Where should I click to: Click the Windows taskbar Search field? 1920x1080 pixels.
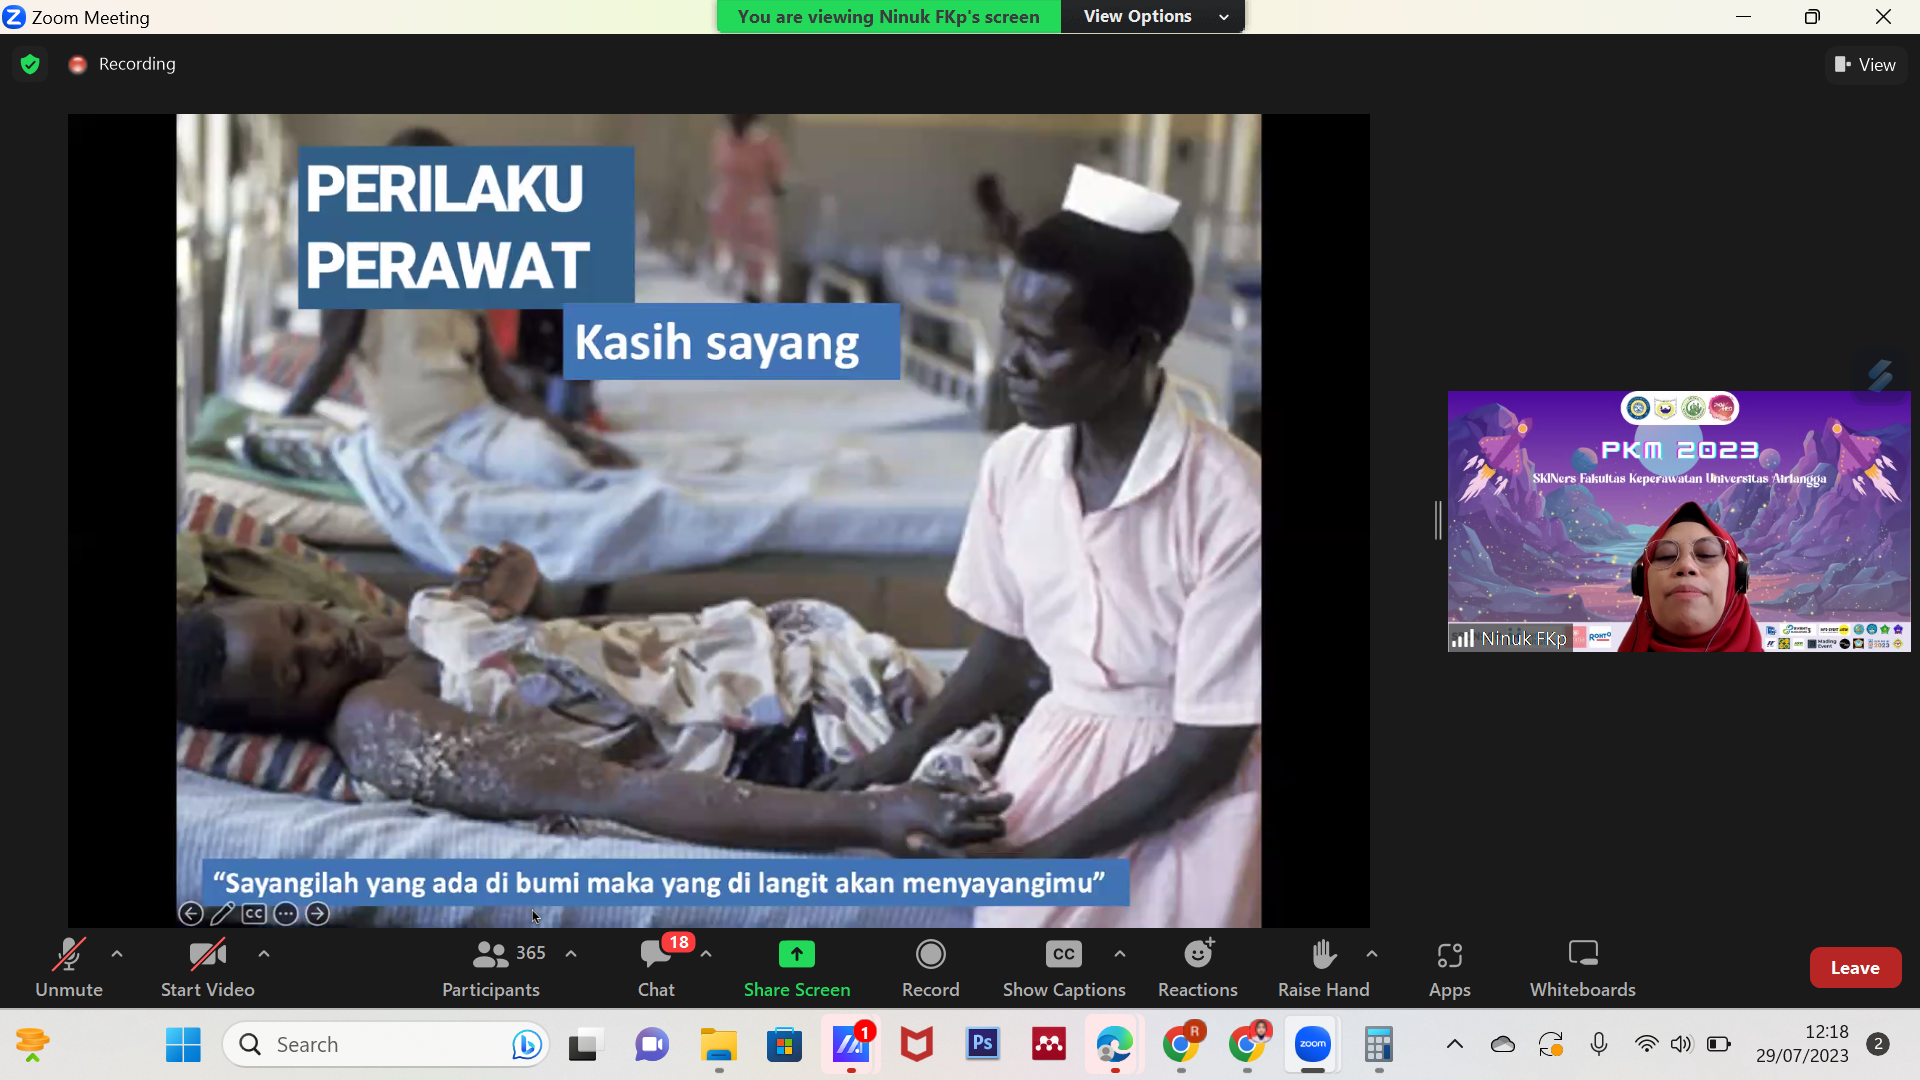[x=385, y=1044]
